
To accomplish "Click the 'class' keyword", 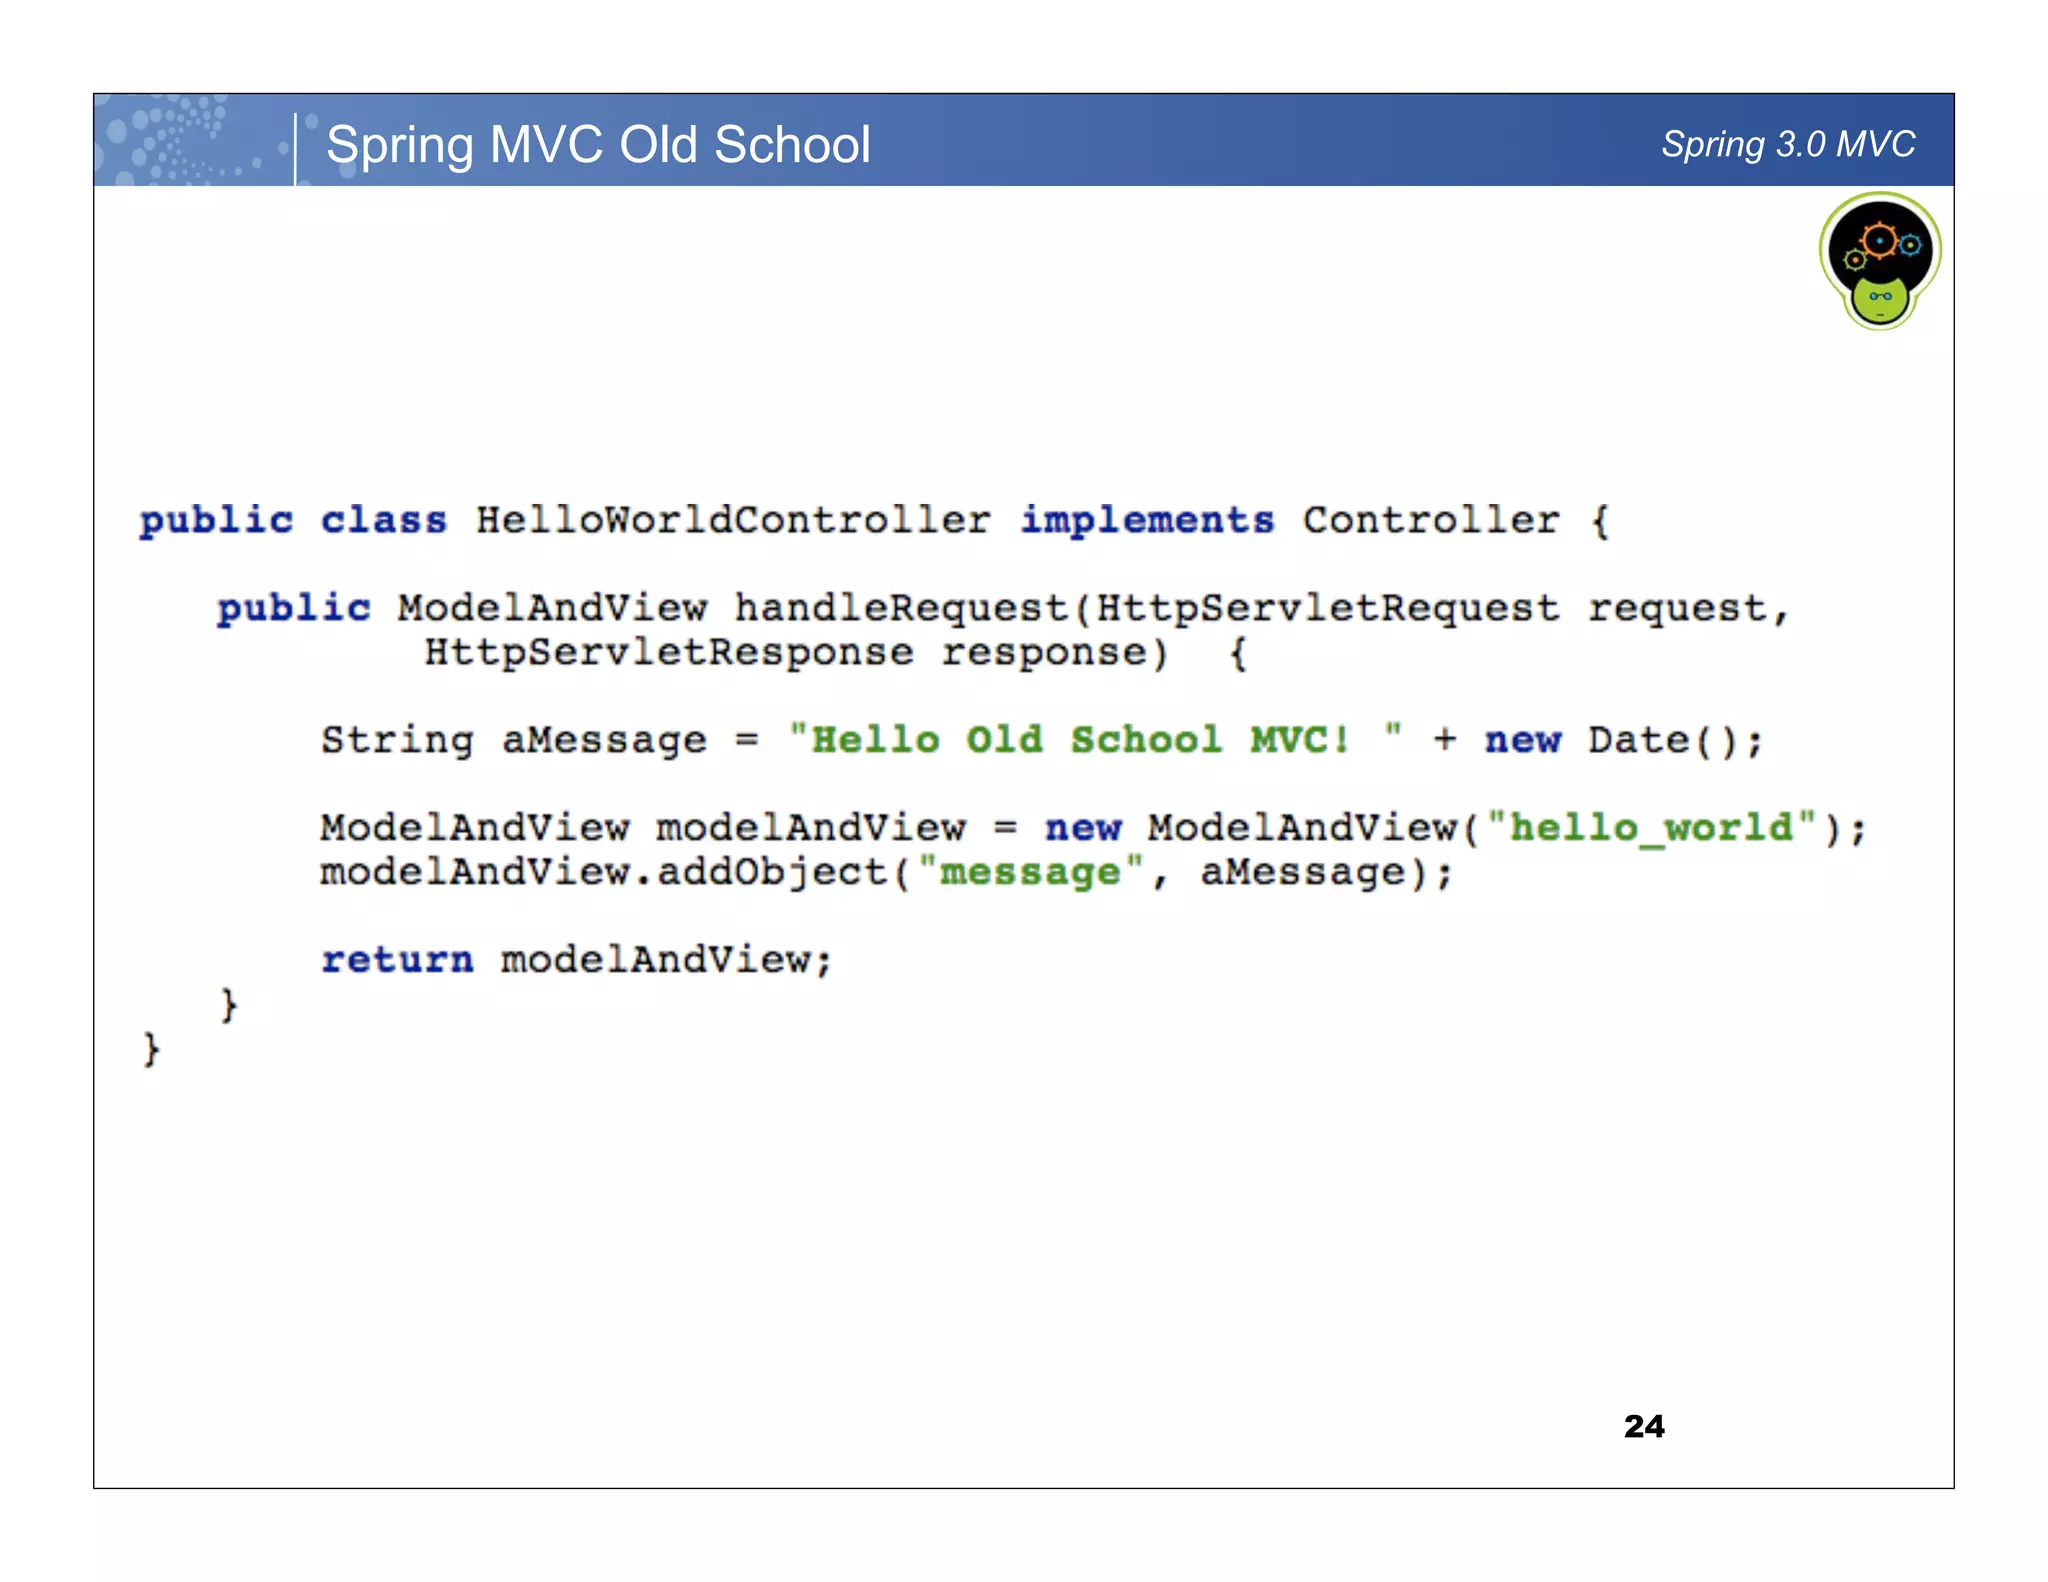I will pos(383,521).
